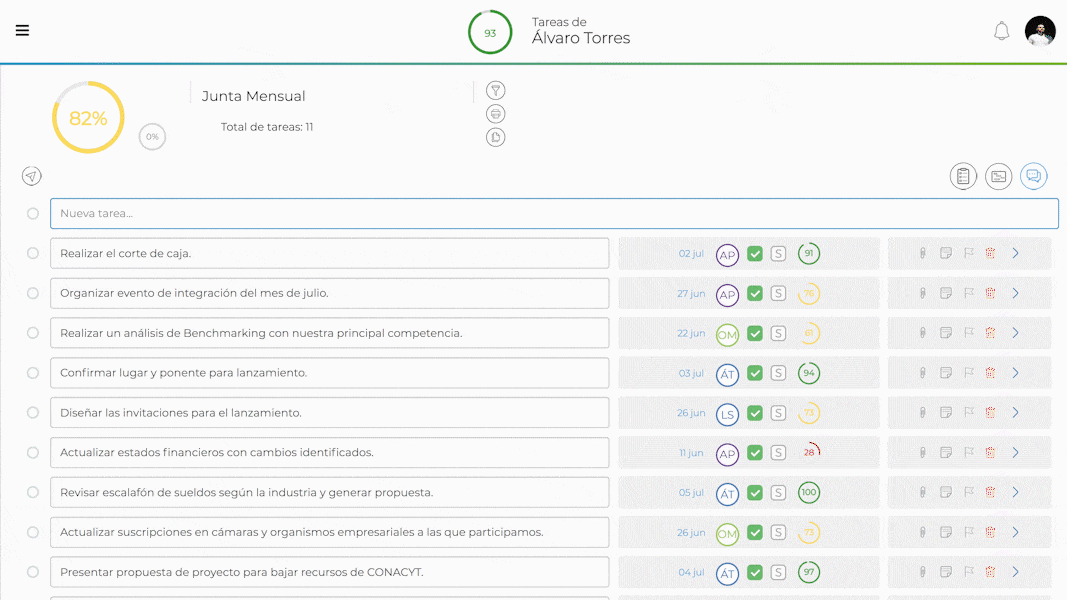Click the paper plane send icon
1067x600 pixels.
pyautogui.click(x=32, y=176)
